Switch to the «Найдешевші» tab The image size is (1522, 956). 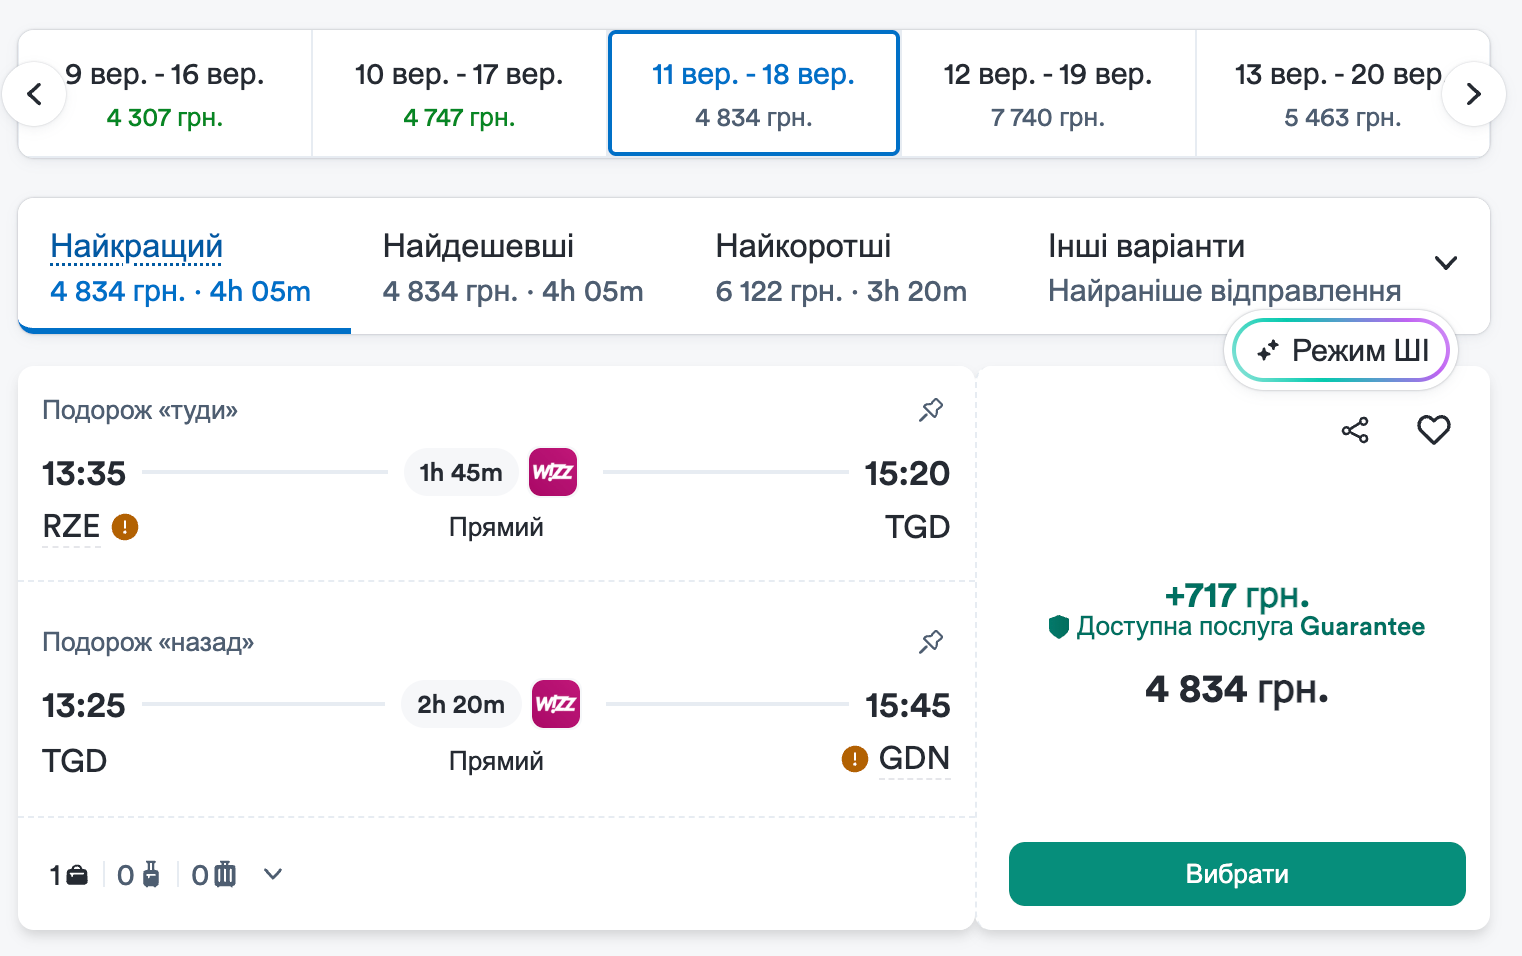click(x=513, y=267)
